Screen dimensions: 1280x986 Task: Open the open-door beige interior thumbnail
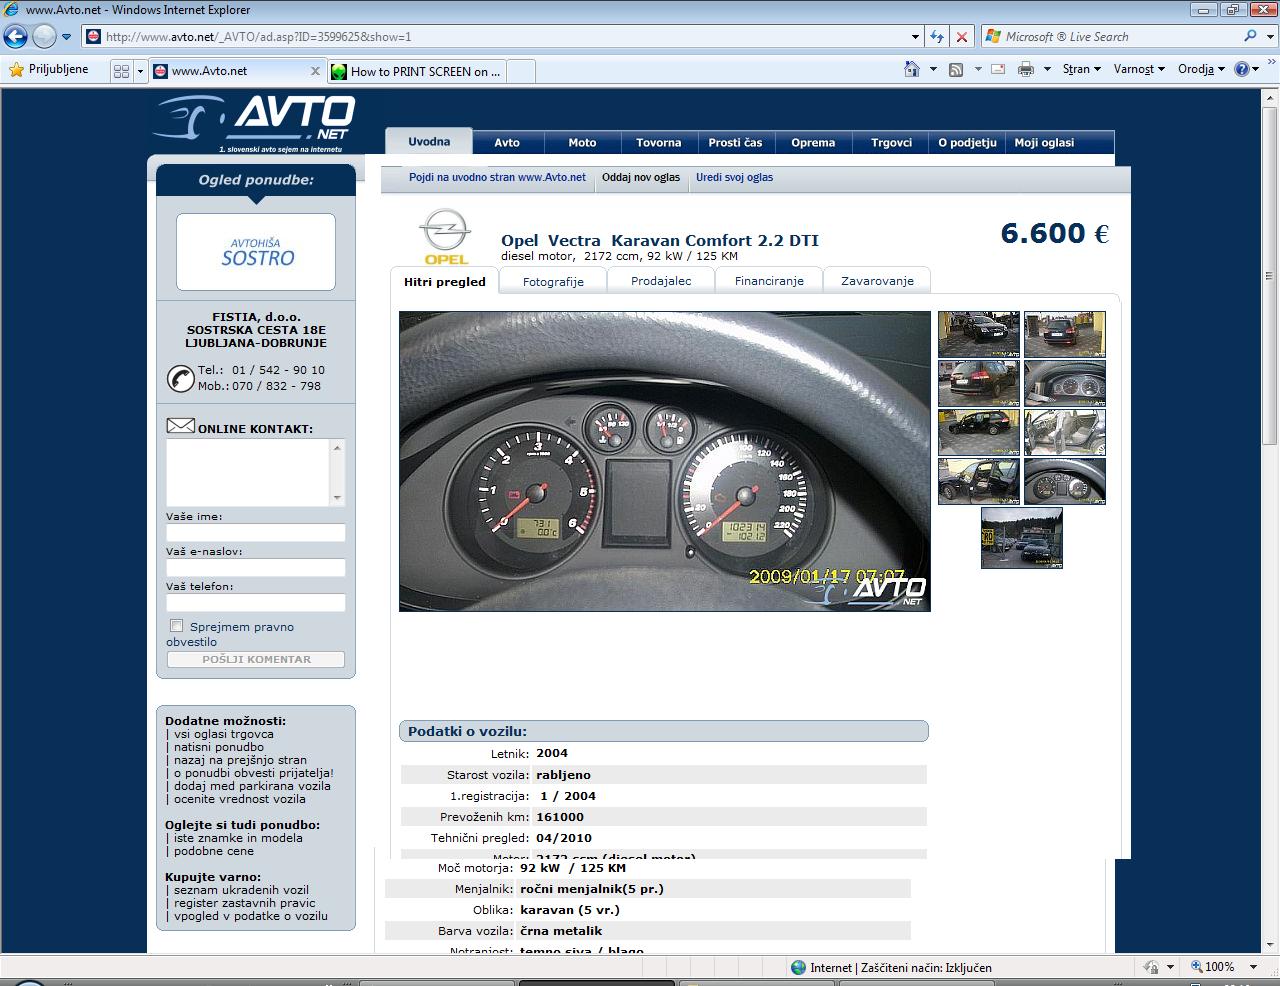click(1065, 432)
